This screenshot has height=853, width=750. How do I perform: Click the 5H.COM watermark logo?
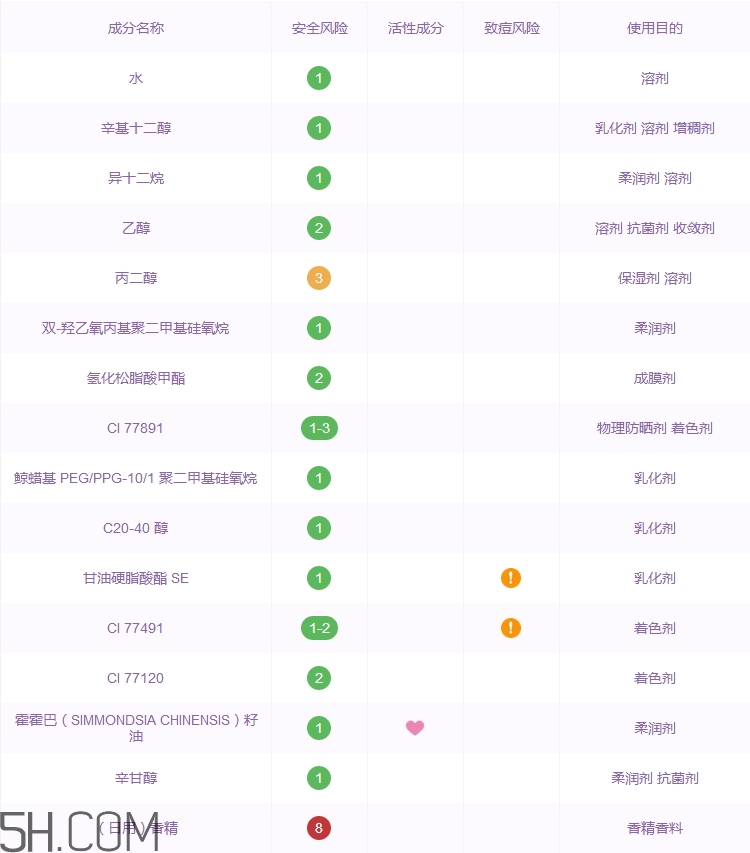pos(80,830)
